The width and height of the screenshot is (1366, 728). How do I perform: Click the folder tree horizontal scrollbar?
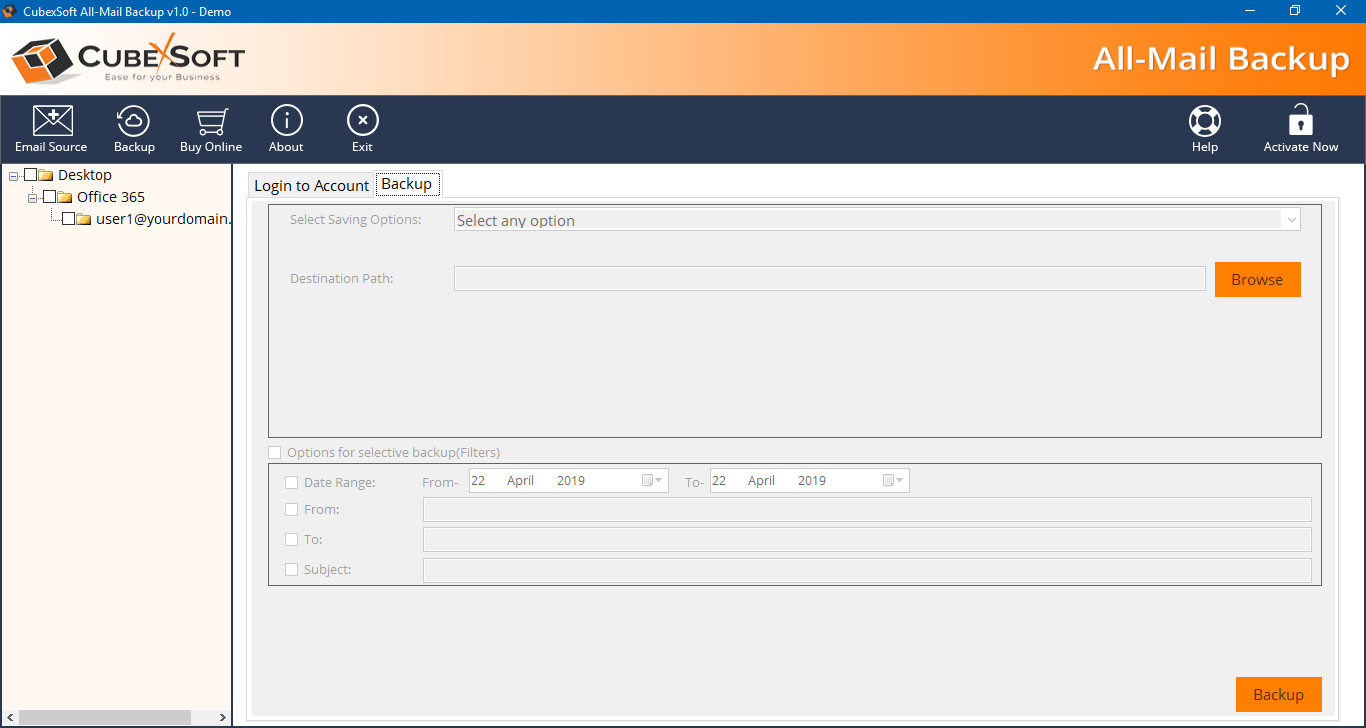click(x=105, y=717)
